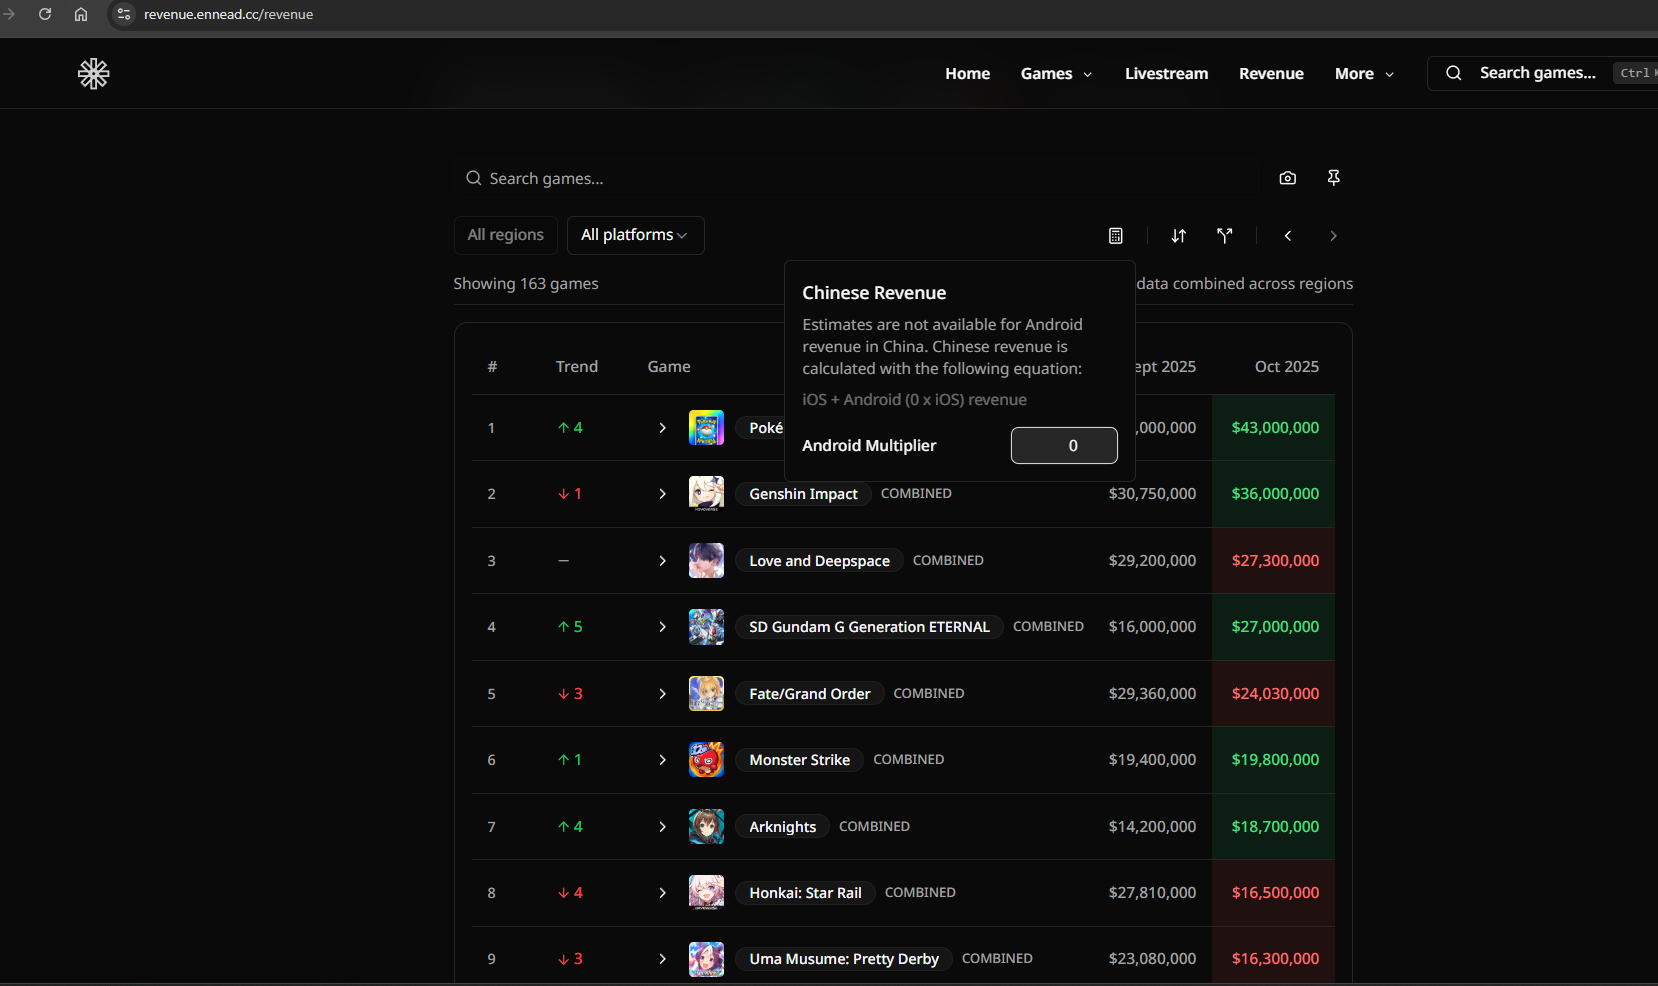Click the browser reload icon
This screenshot has width=1658, height=986.
click(x=45, y=14)
